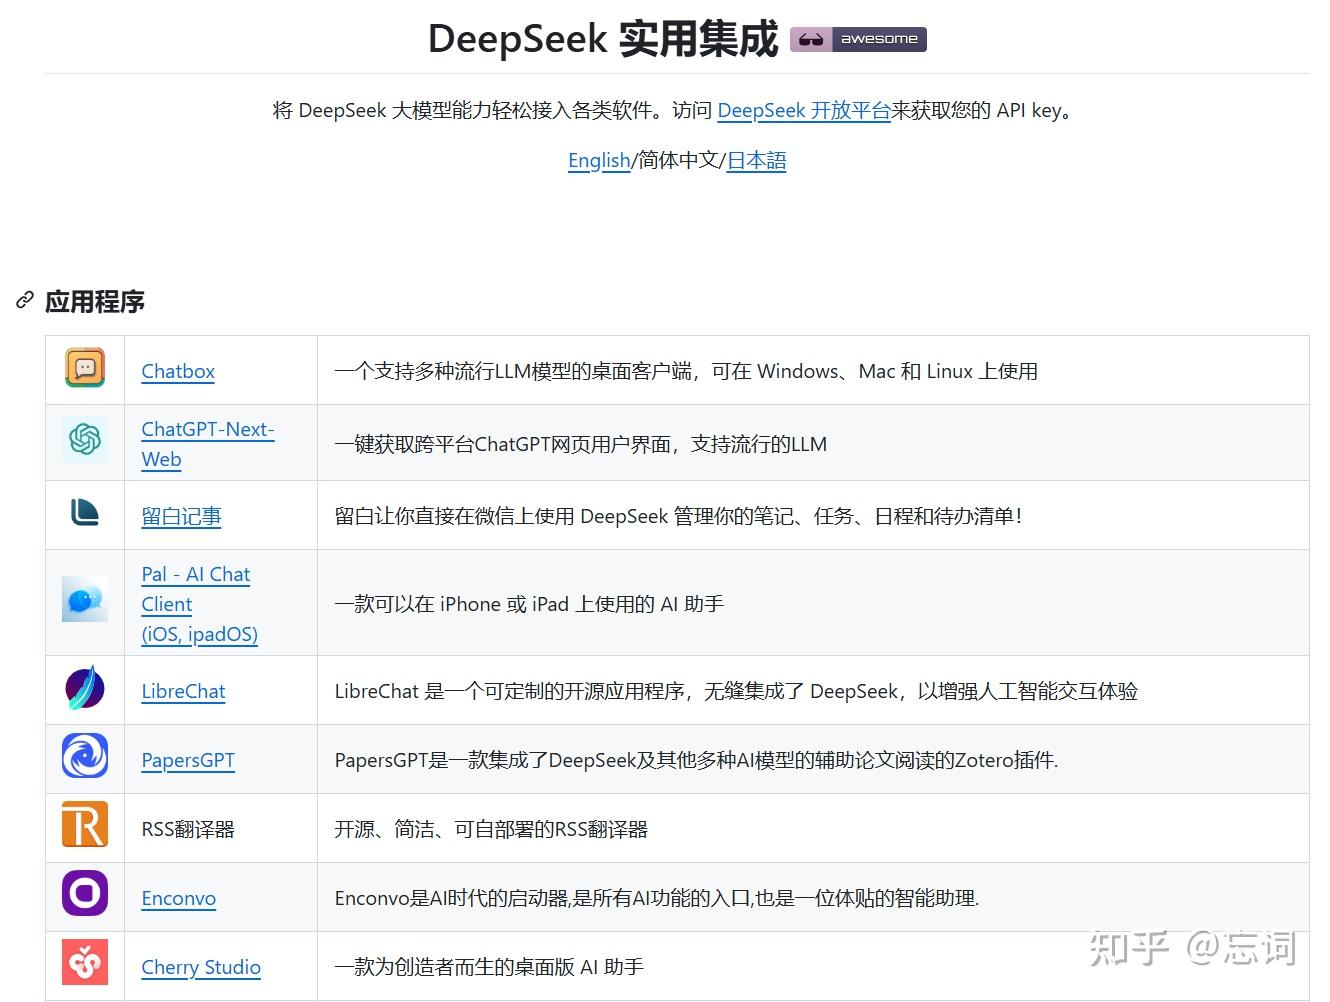This screenshot has height=1002, width=1330.
Task: Open the PapersGPT Zotero plugin link
Action: point(188,760)
